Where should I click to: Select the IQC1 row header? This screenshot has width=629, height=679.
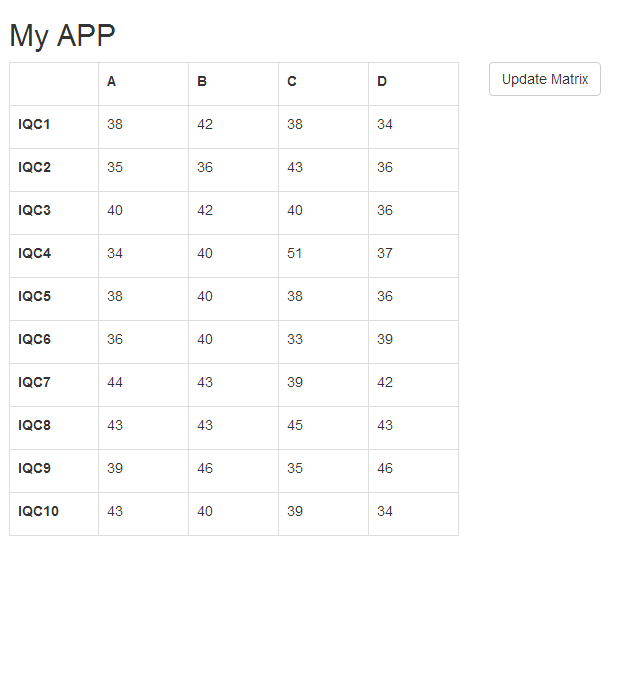[34, 125]
